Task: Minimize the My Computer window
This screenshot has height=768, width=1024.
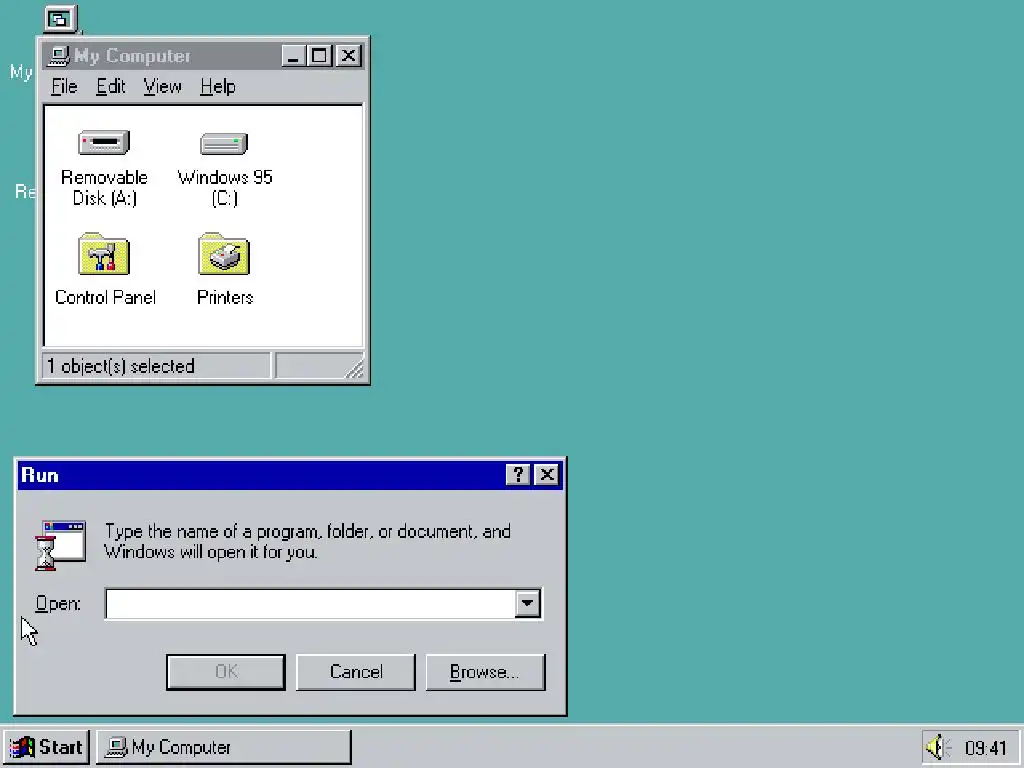Action: 293,56
